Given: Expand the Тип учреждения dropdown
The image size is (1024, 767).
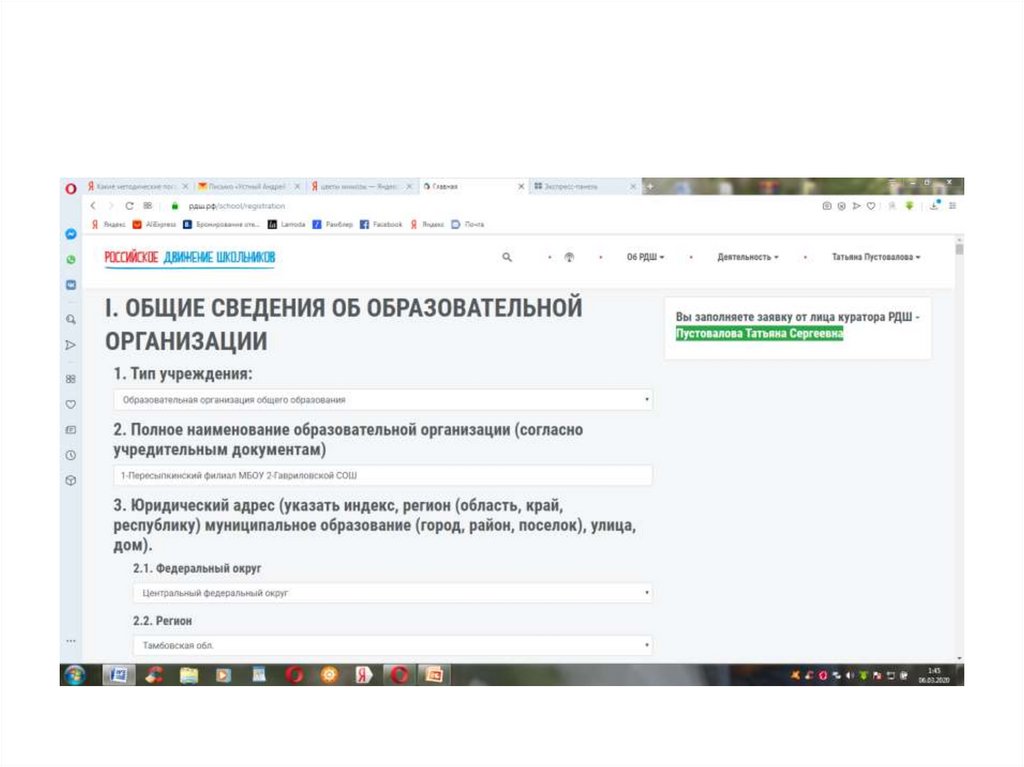Looking at the screenshot, I should (x=383, y=400).
